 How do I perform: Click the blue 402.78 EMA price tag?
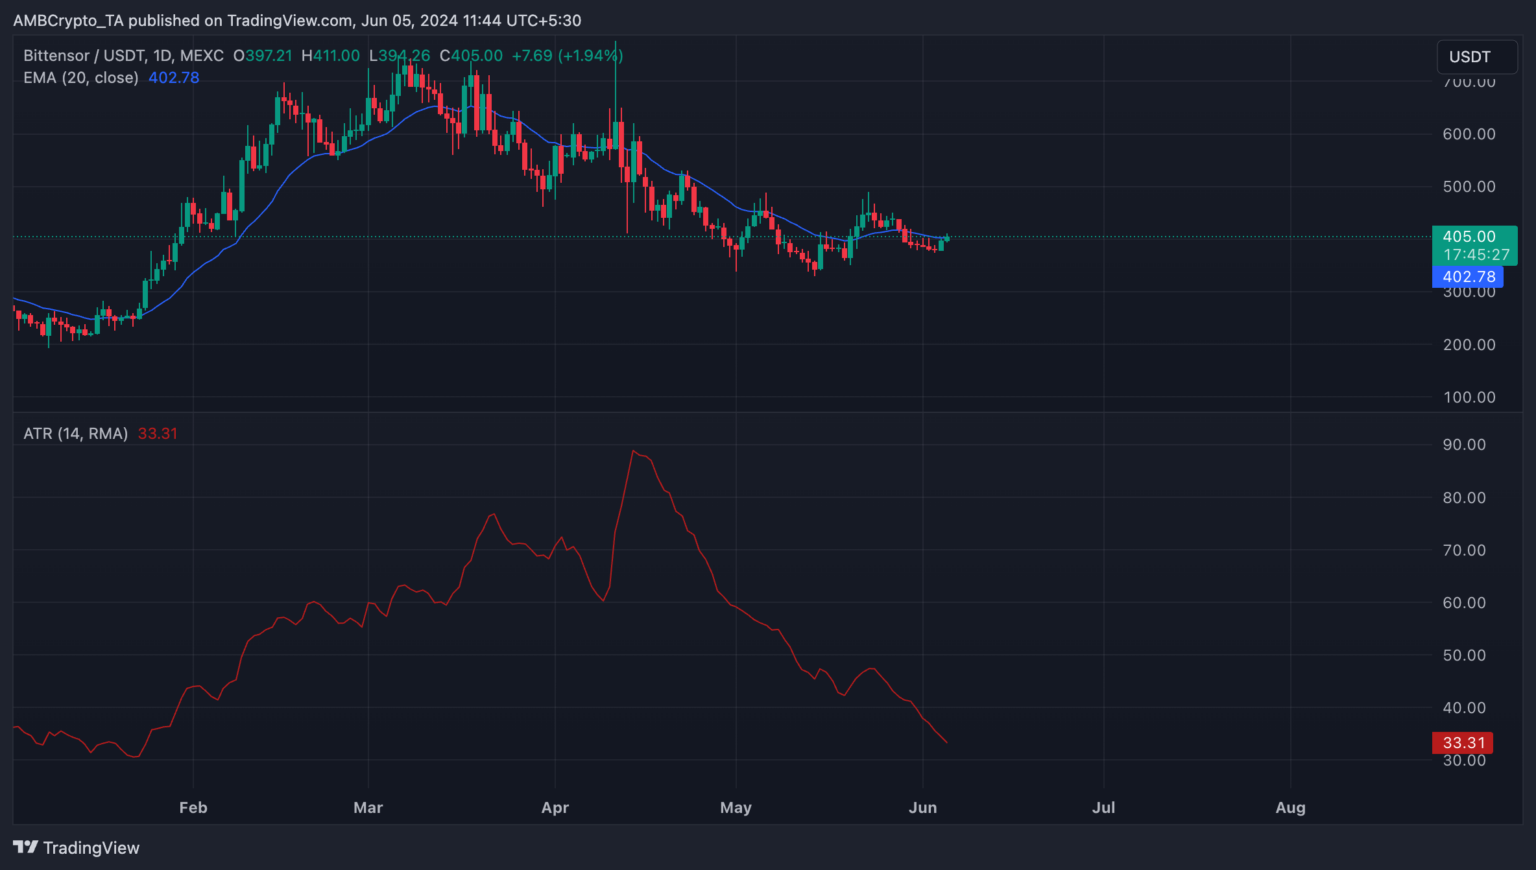pyautogui.click(x=1468, y=277)
